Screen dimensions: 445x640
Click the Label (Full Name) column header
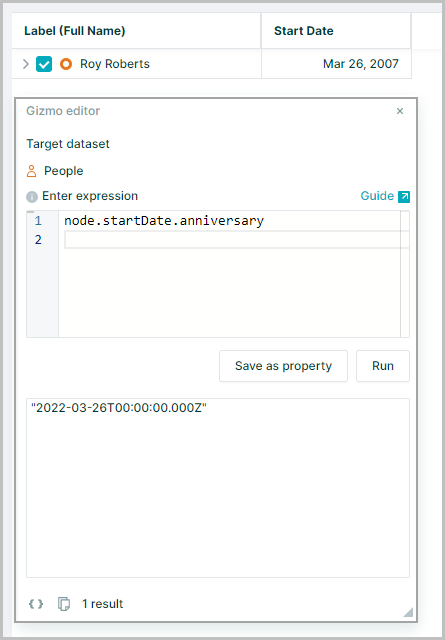pos(75,31)
